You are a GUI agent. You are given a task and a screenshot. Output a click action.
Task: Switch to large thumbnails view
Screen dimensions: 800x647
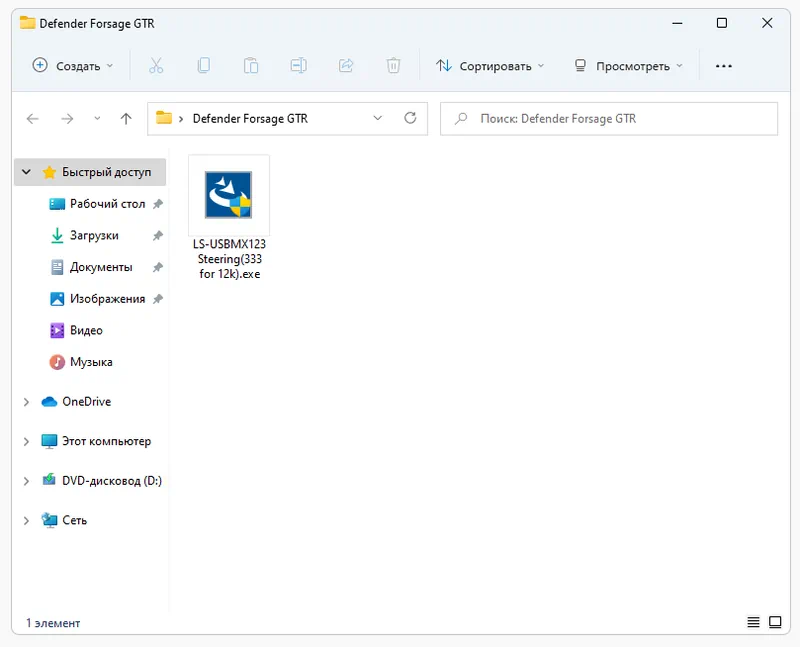click(777, 622)
